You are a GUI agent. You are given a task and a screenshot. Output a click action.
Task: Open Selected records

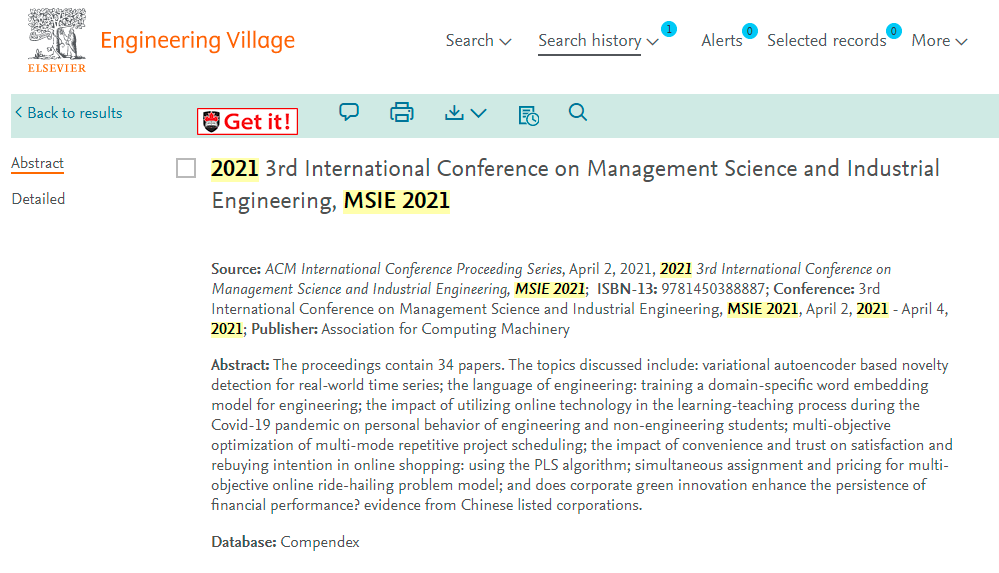[x=826, y=40]
